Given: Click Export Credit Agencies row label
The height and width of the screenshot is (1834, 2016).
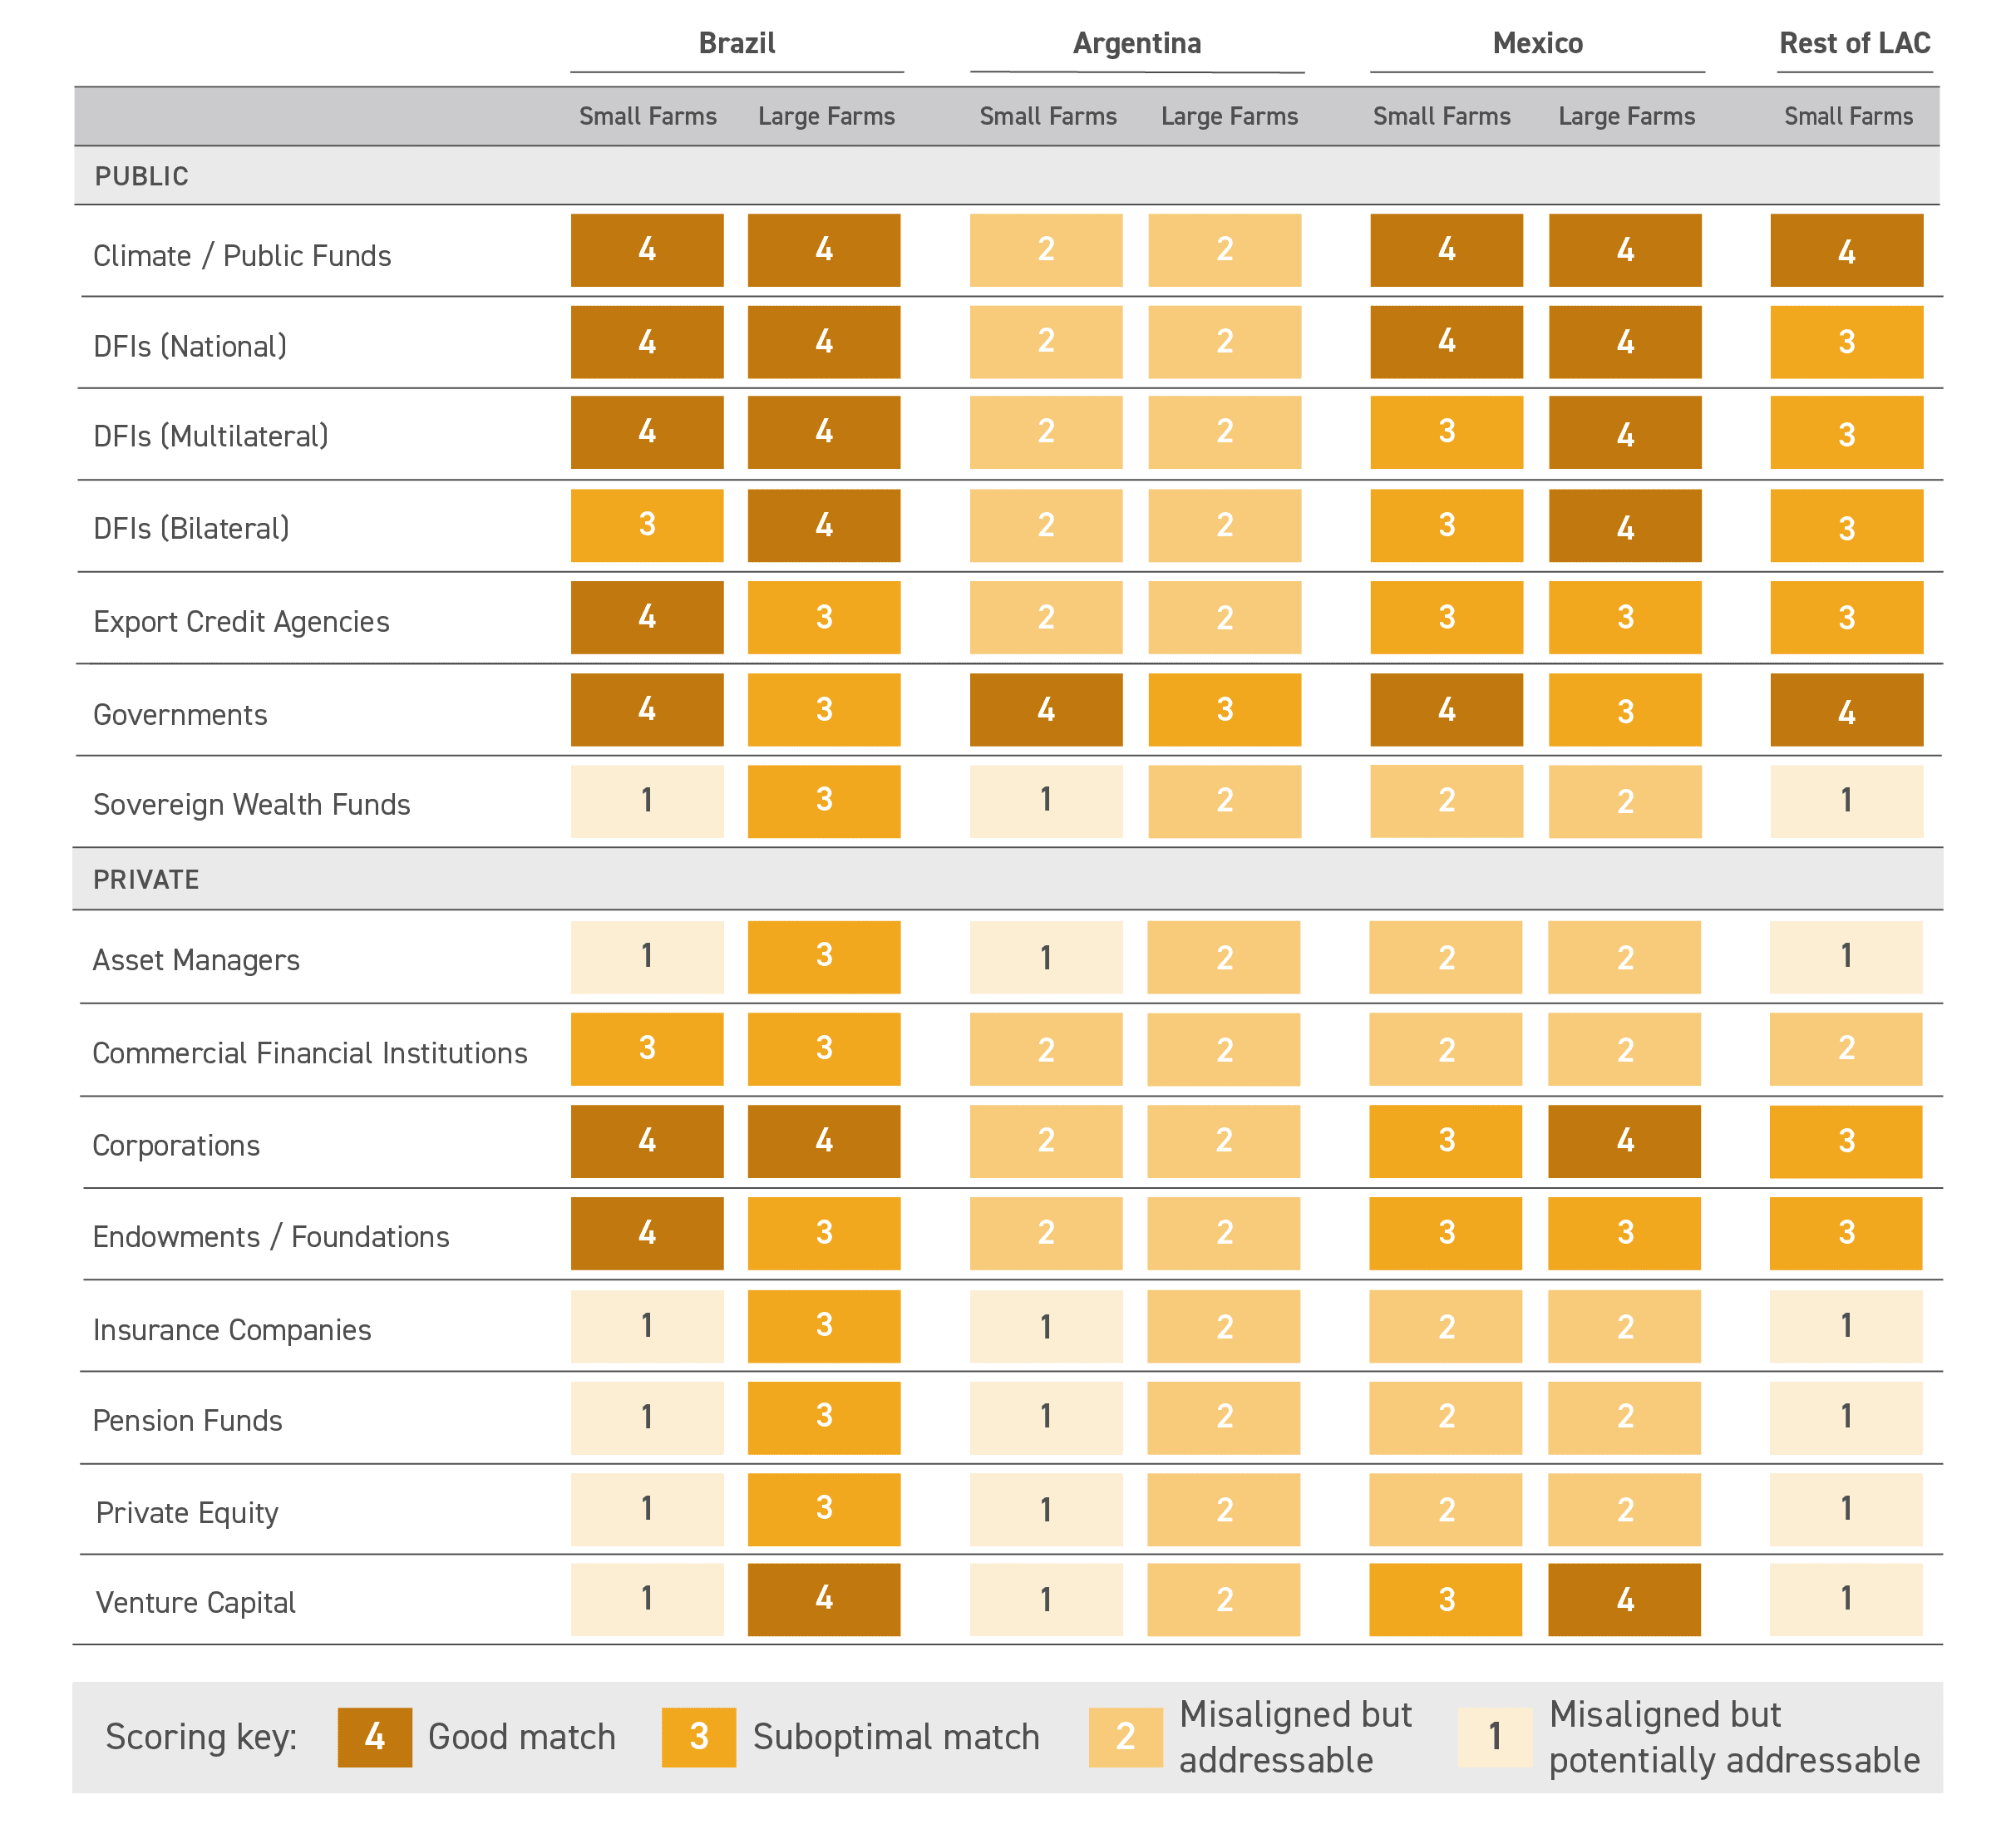Looking at the screenshot, I should (241, 622).
